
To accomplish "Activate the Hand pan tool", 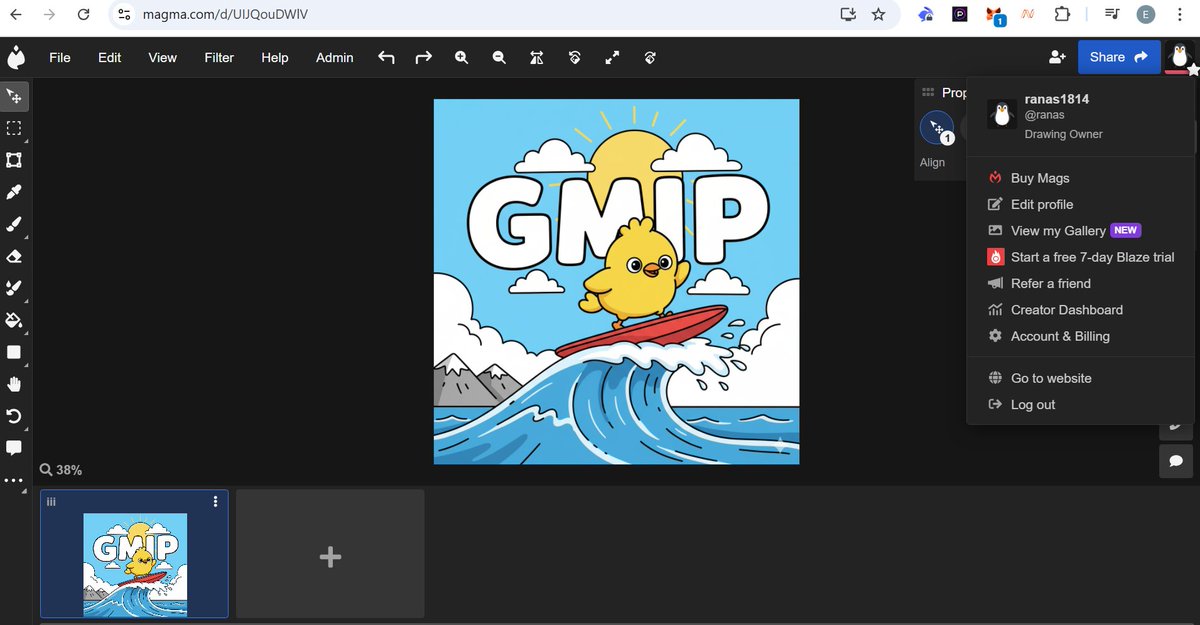I will [14, 384].
